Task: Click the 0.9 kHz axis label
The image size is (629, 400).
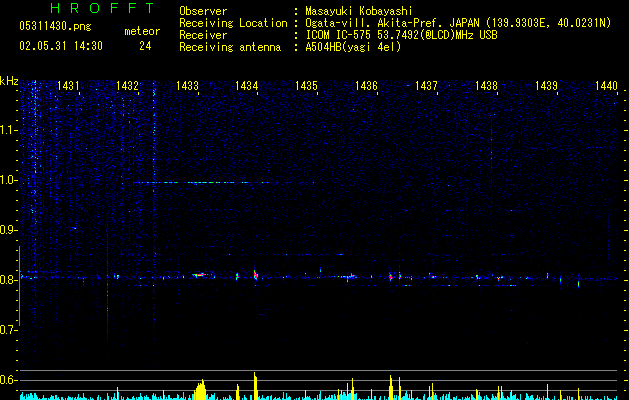Action: tap(8, 230)
